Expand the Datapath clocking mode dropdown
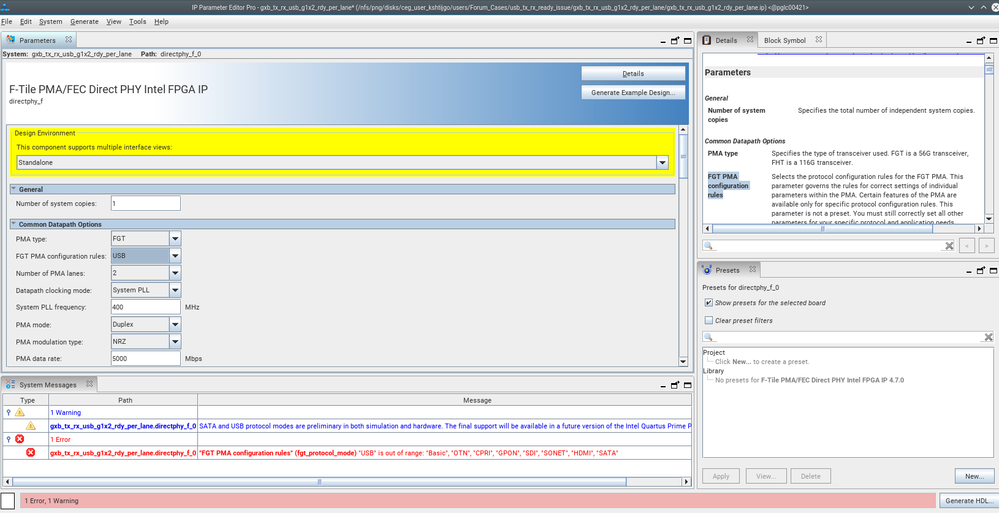This screenshot has width=999, height=513. point(175,290)
